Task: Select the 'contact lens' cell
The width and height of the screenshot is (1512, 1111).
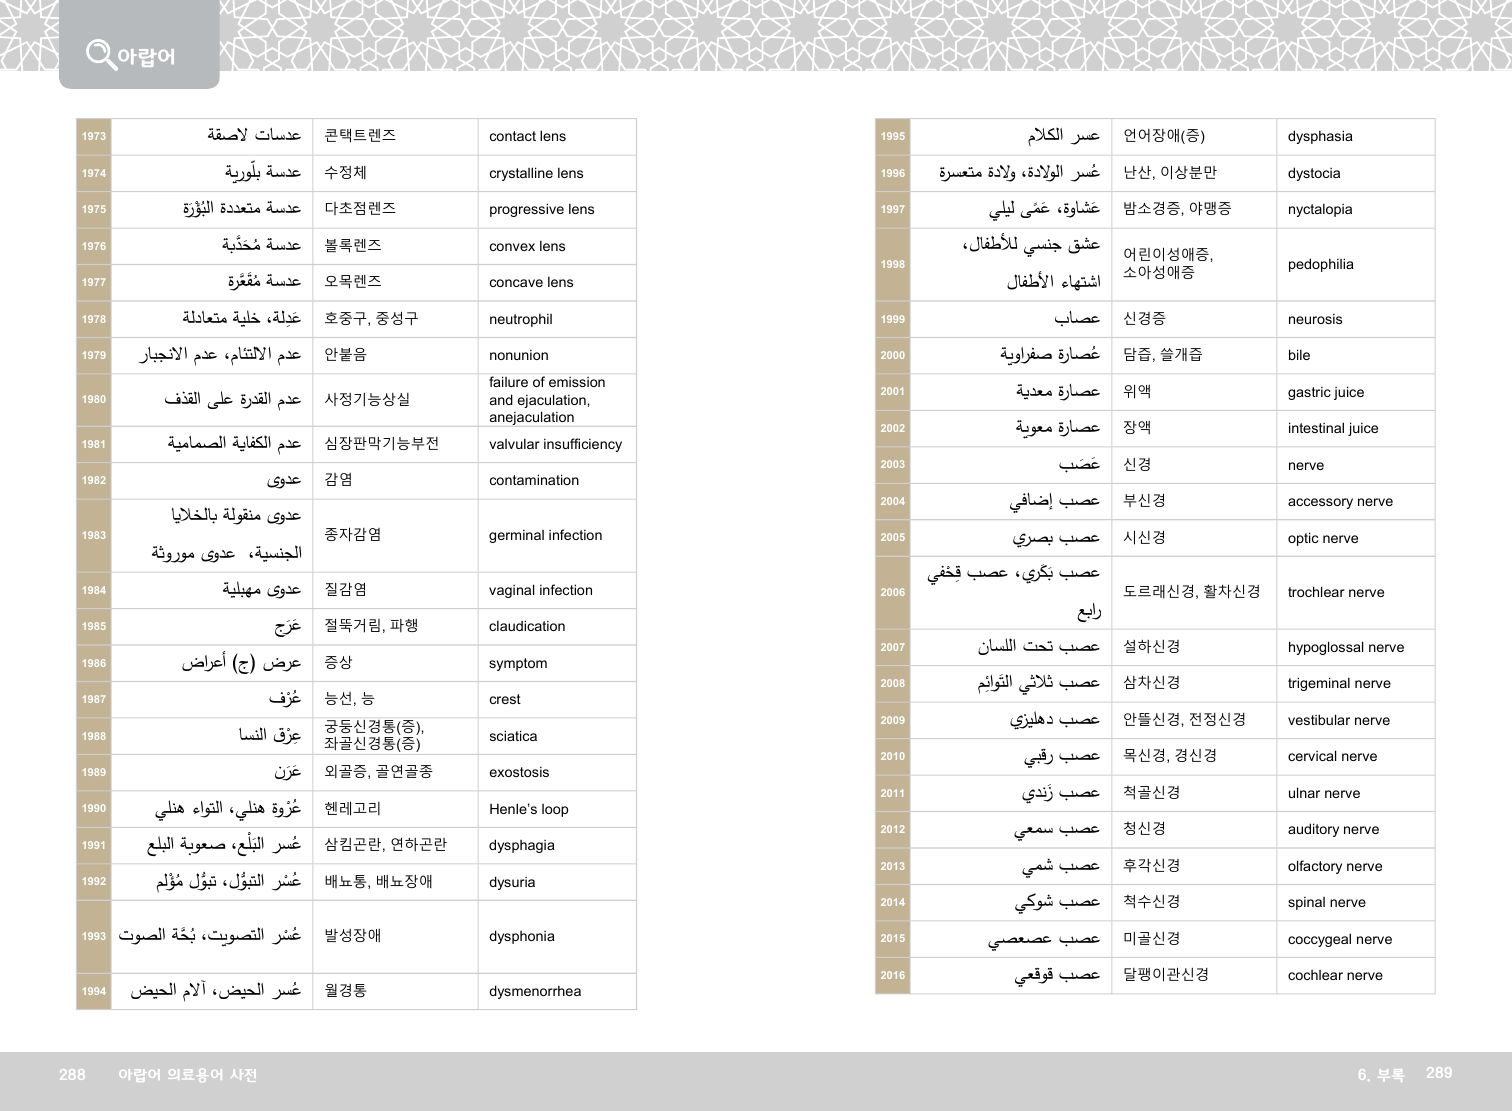Action: 527,136
